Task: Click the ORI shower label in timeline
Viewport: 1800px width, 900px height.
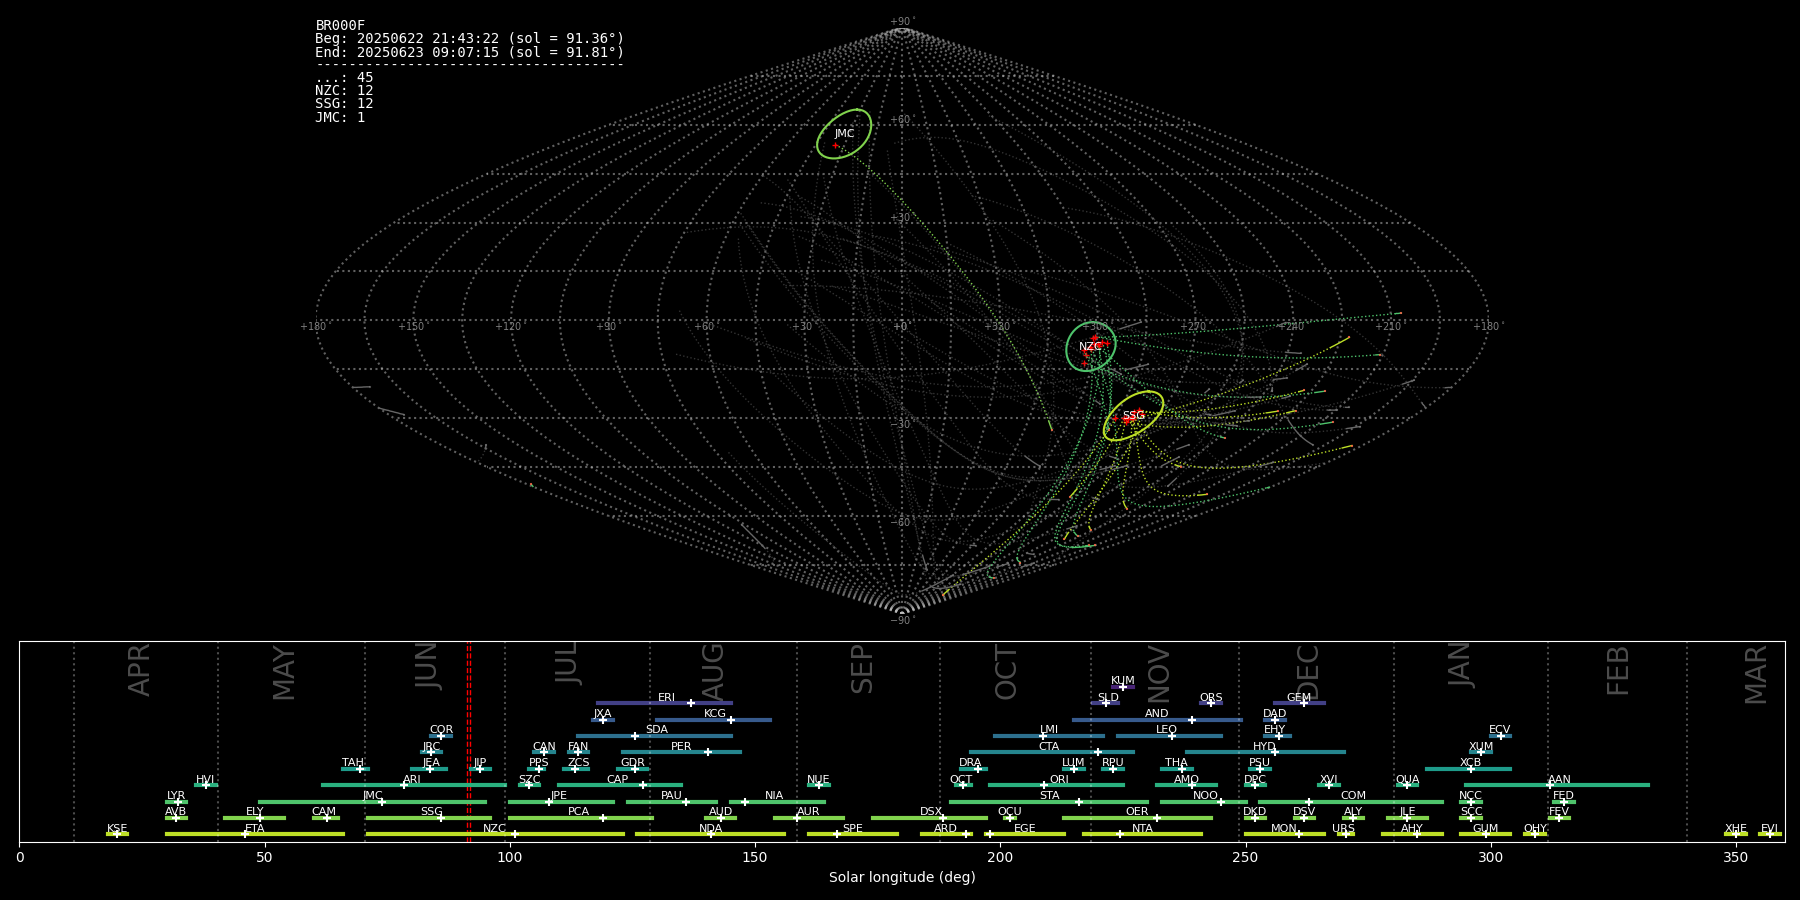Action: pyautogui.click(x=1059, y=780)
